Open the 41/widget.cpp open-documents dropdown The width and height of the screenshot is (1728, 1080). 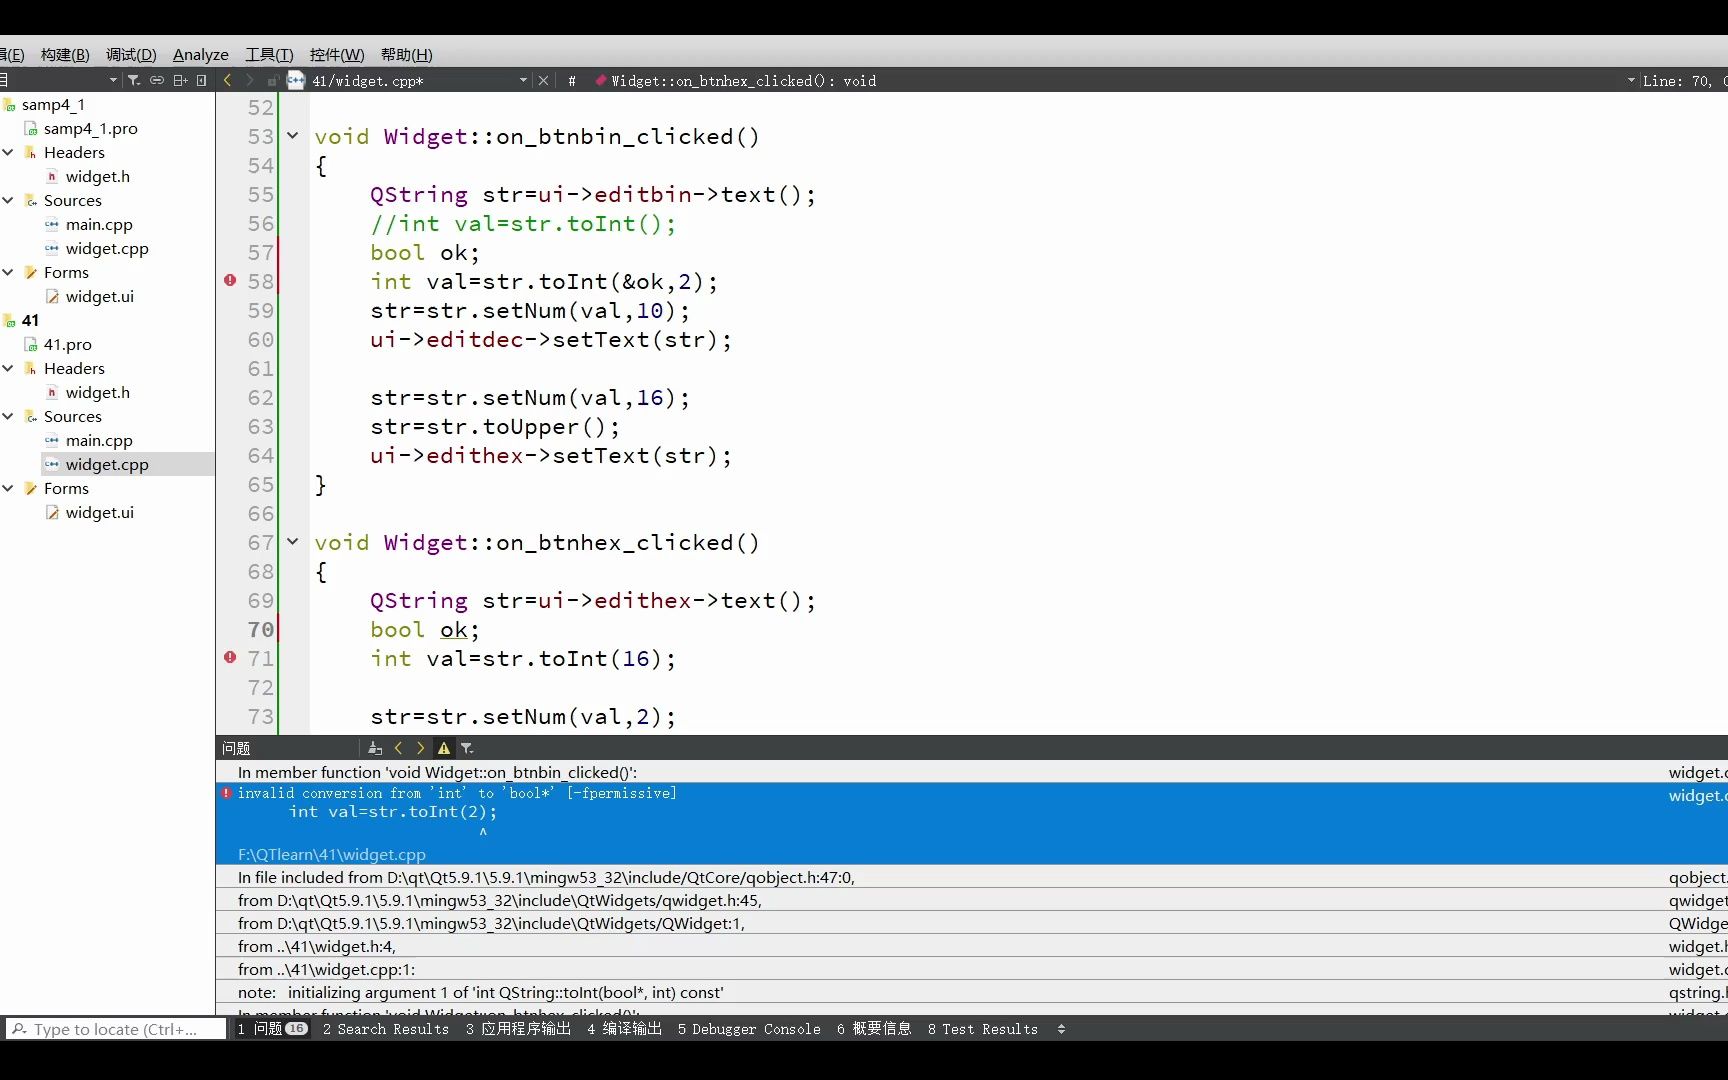523,80
